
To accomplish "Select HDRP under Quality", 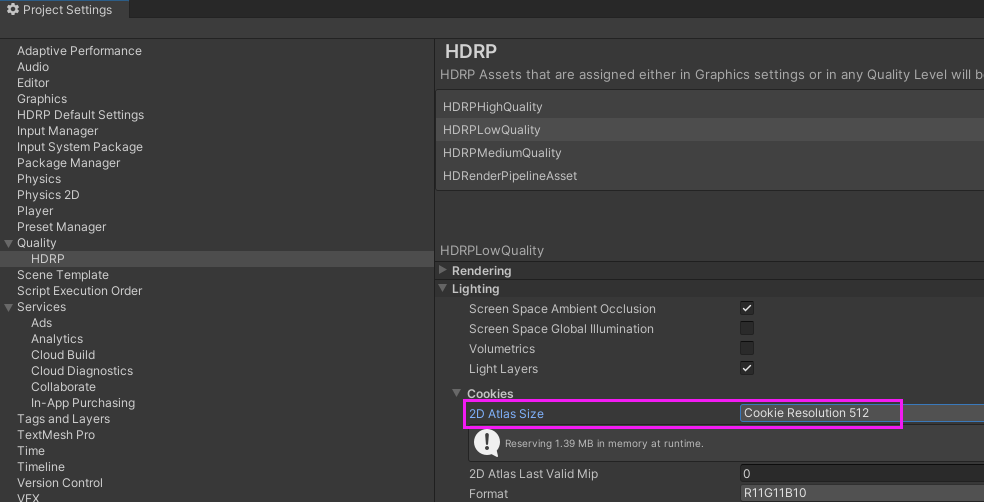I will point(48,259).
